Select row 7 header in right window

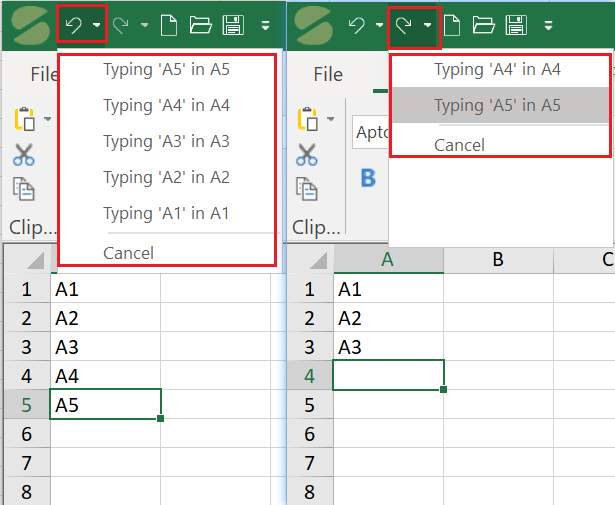tap(310, 462)
